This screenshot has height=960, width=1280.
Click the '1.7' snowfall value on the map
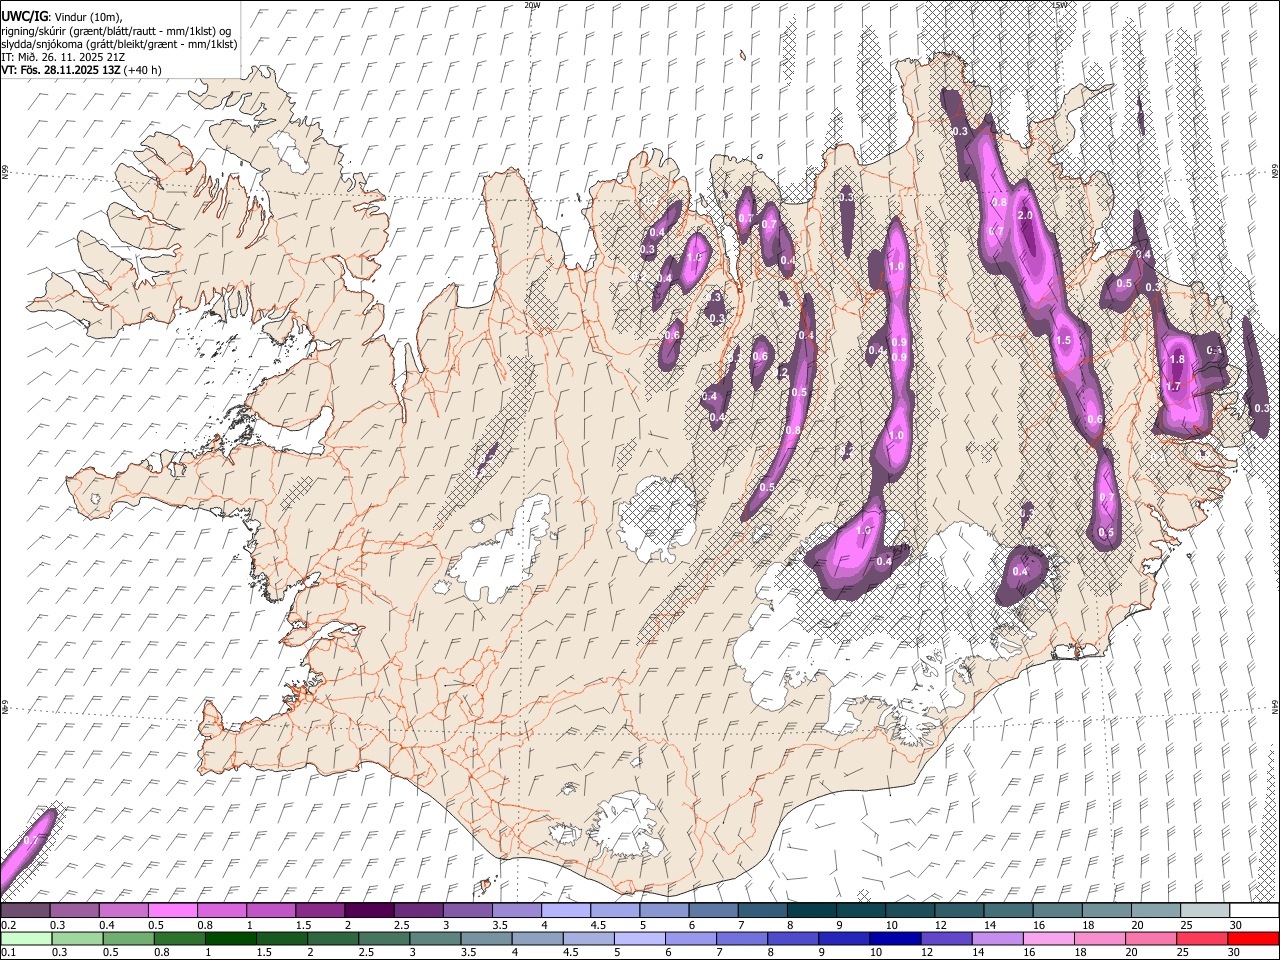click(x=1173, y=386)
